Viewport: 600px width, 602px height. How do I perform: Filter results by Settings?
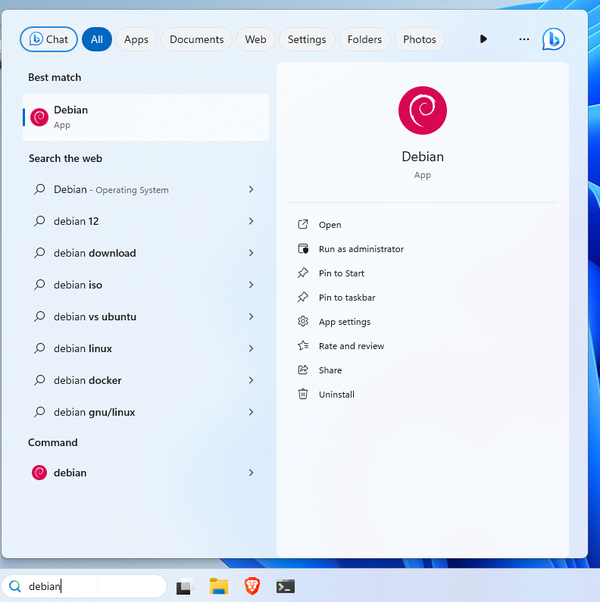[x=307, y=39]
